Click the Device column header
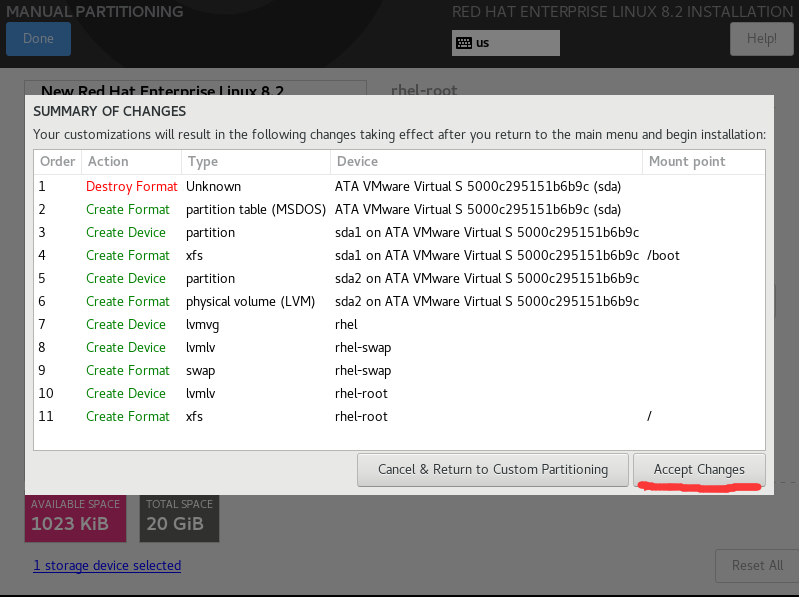This screenshot has width=799, height=597. tap(486, 161)
